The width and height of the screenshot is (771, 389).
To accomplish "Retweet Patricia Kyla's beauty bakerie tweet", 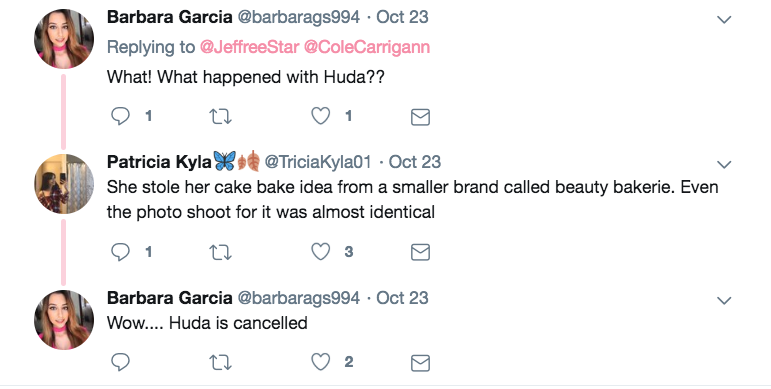I will (220, 252).
